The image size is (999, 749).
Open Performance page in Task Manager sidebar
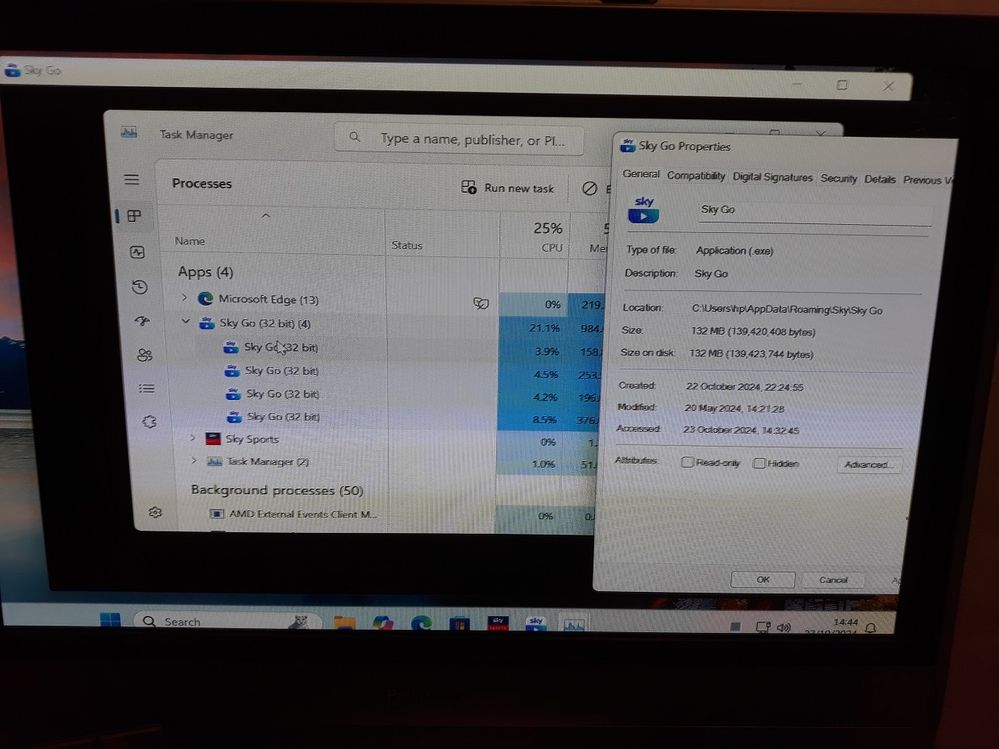(x=138, y=252)
